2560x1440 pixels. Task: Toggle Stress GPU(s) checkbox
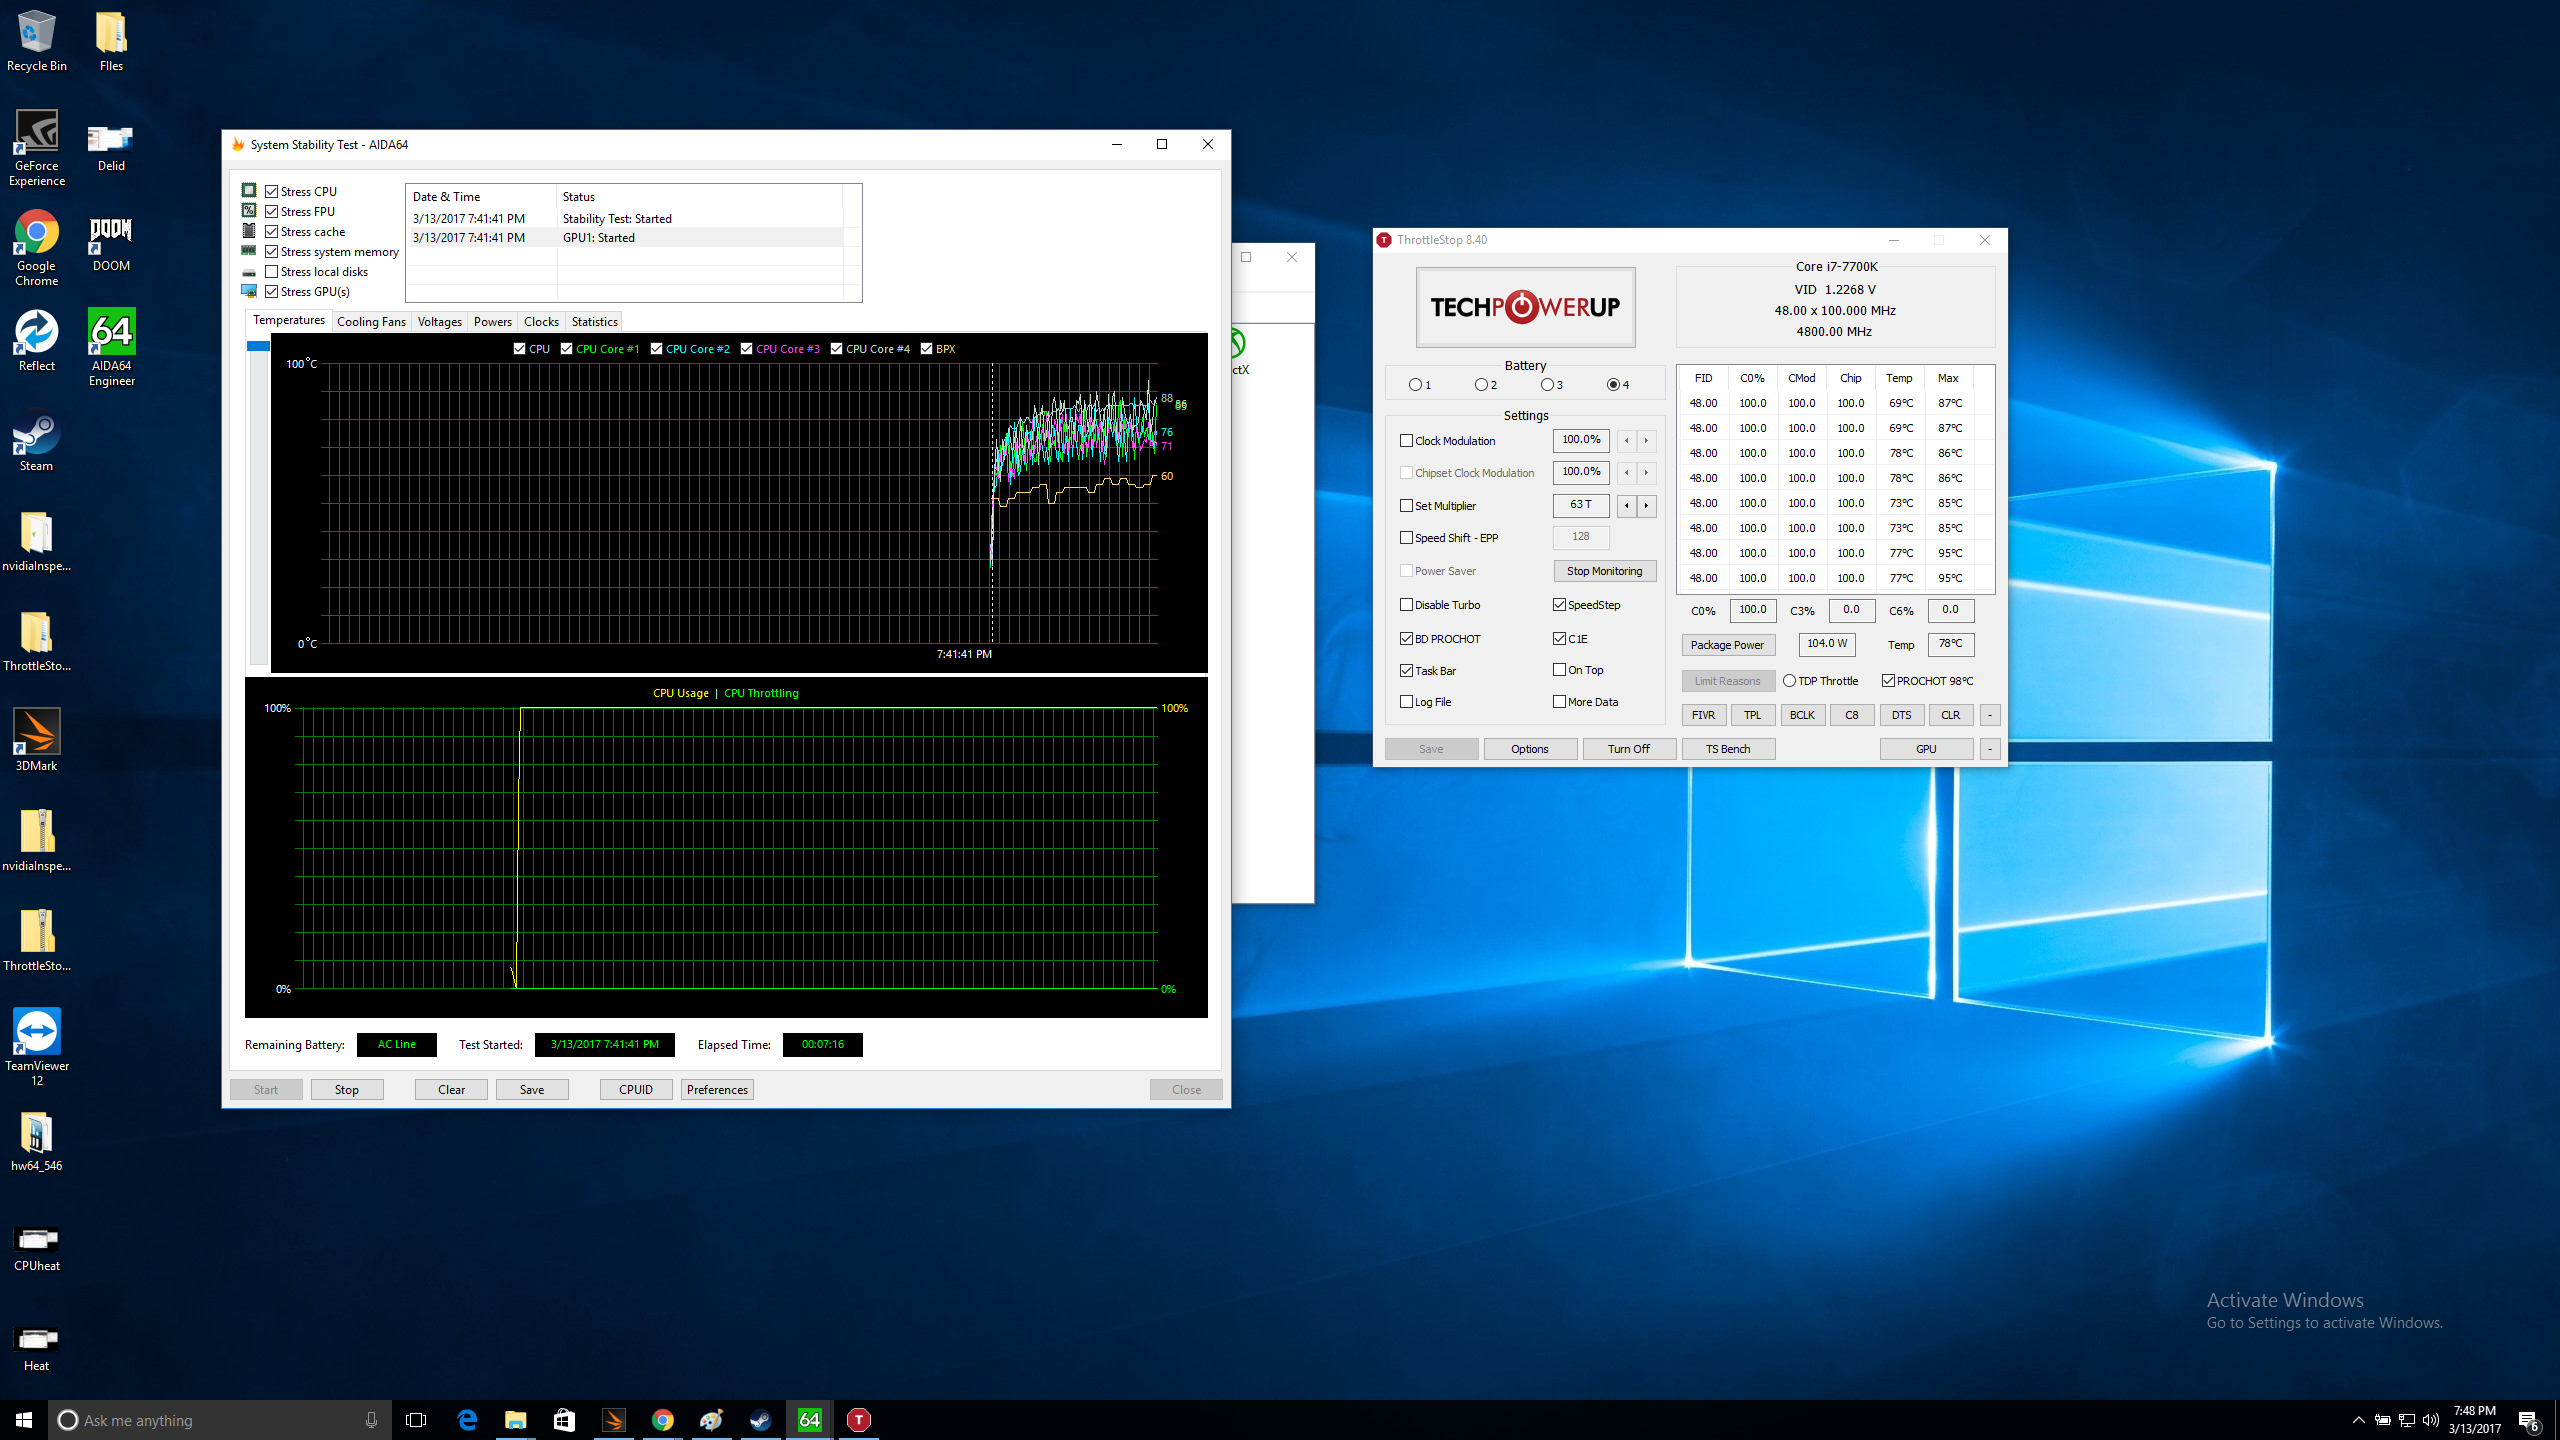click(x=272, y=291)
